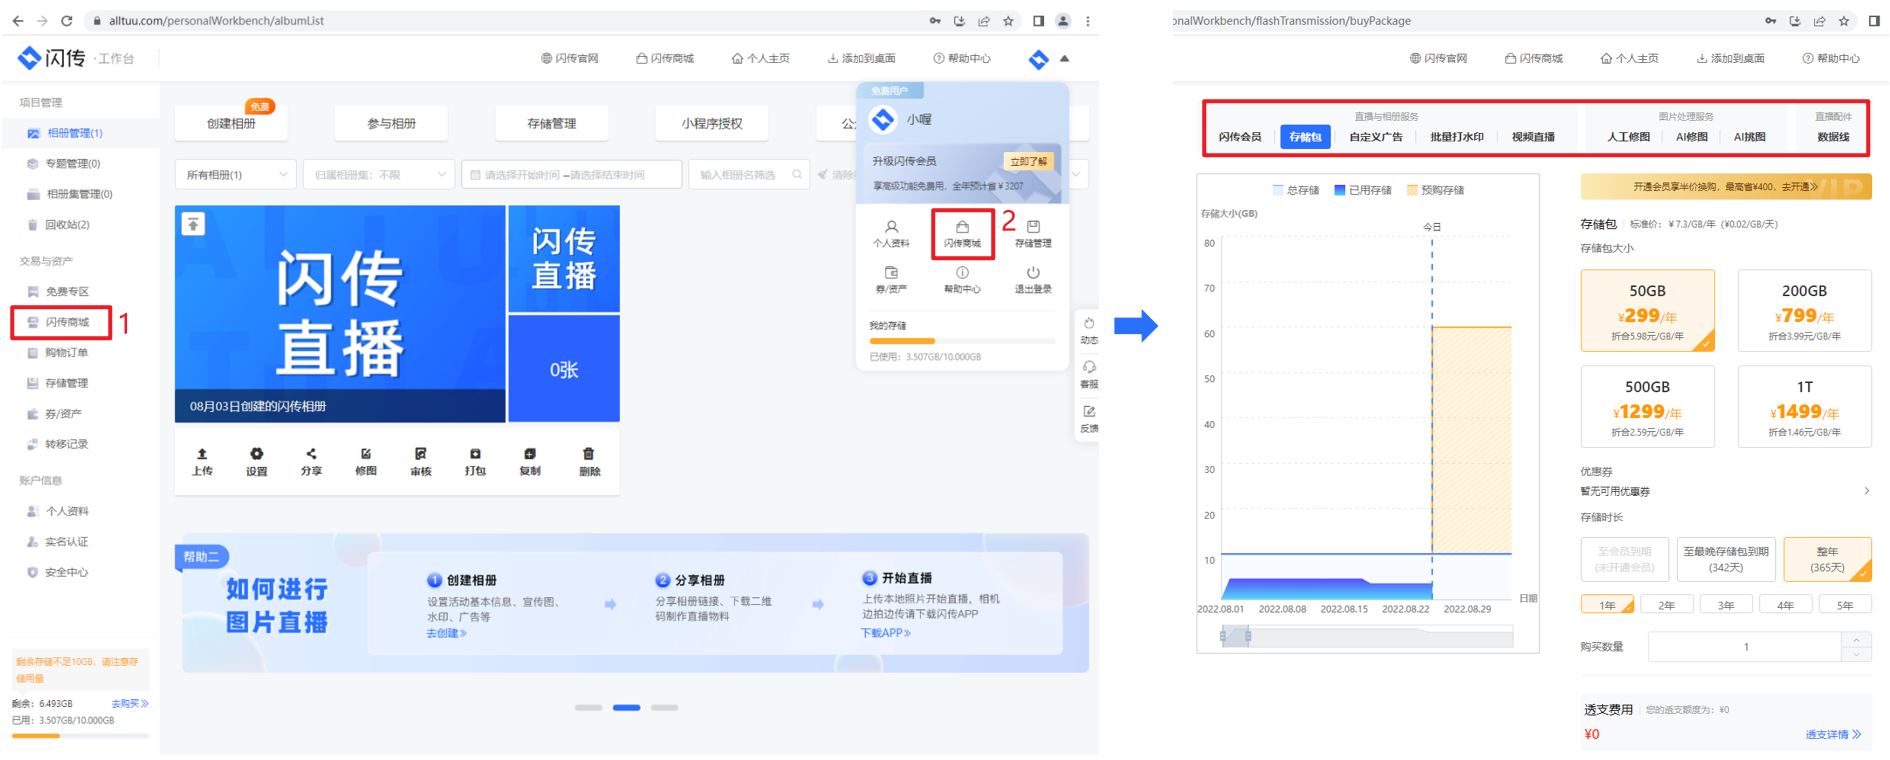Click the pin-to-top icon on album cover
This screenshot has height=760, width=1890.
tap(193, 224)
